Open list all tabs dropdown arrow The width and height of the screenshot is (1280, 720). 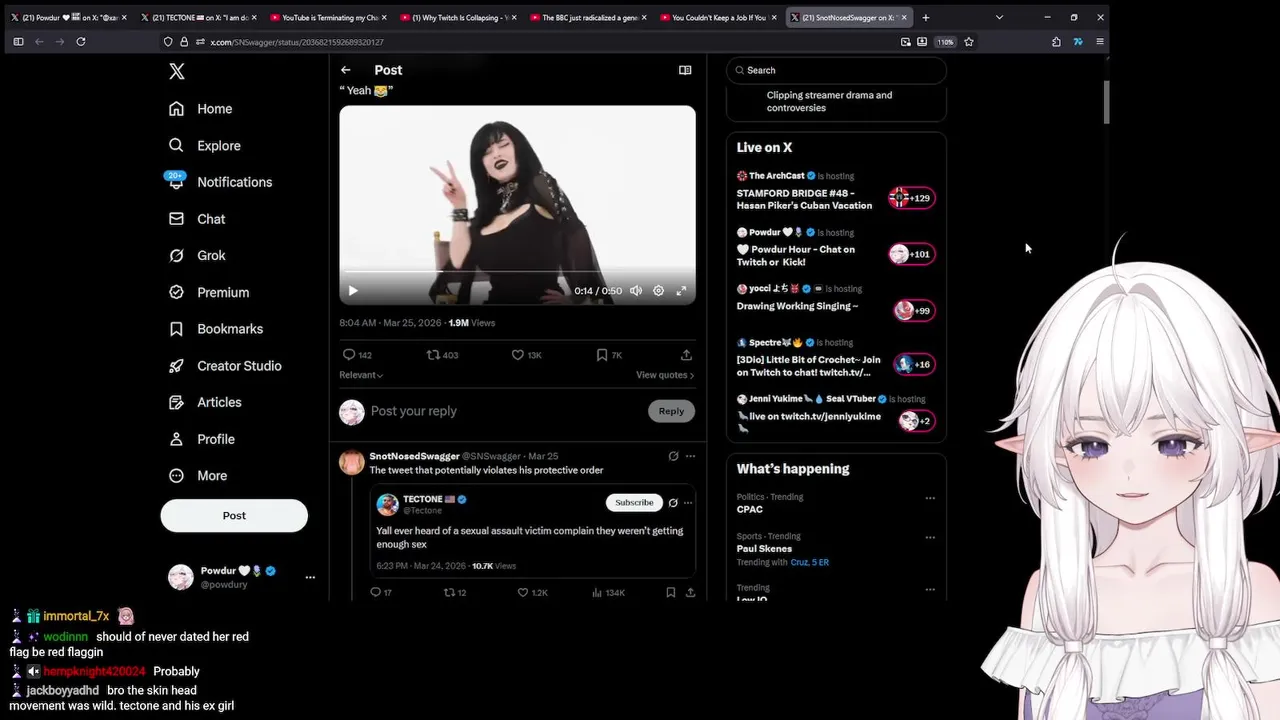999,17
